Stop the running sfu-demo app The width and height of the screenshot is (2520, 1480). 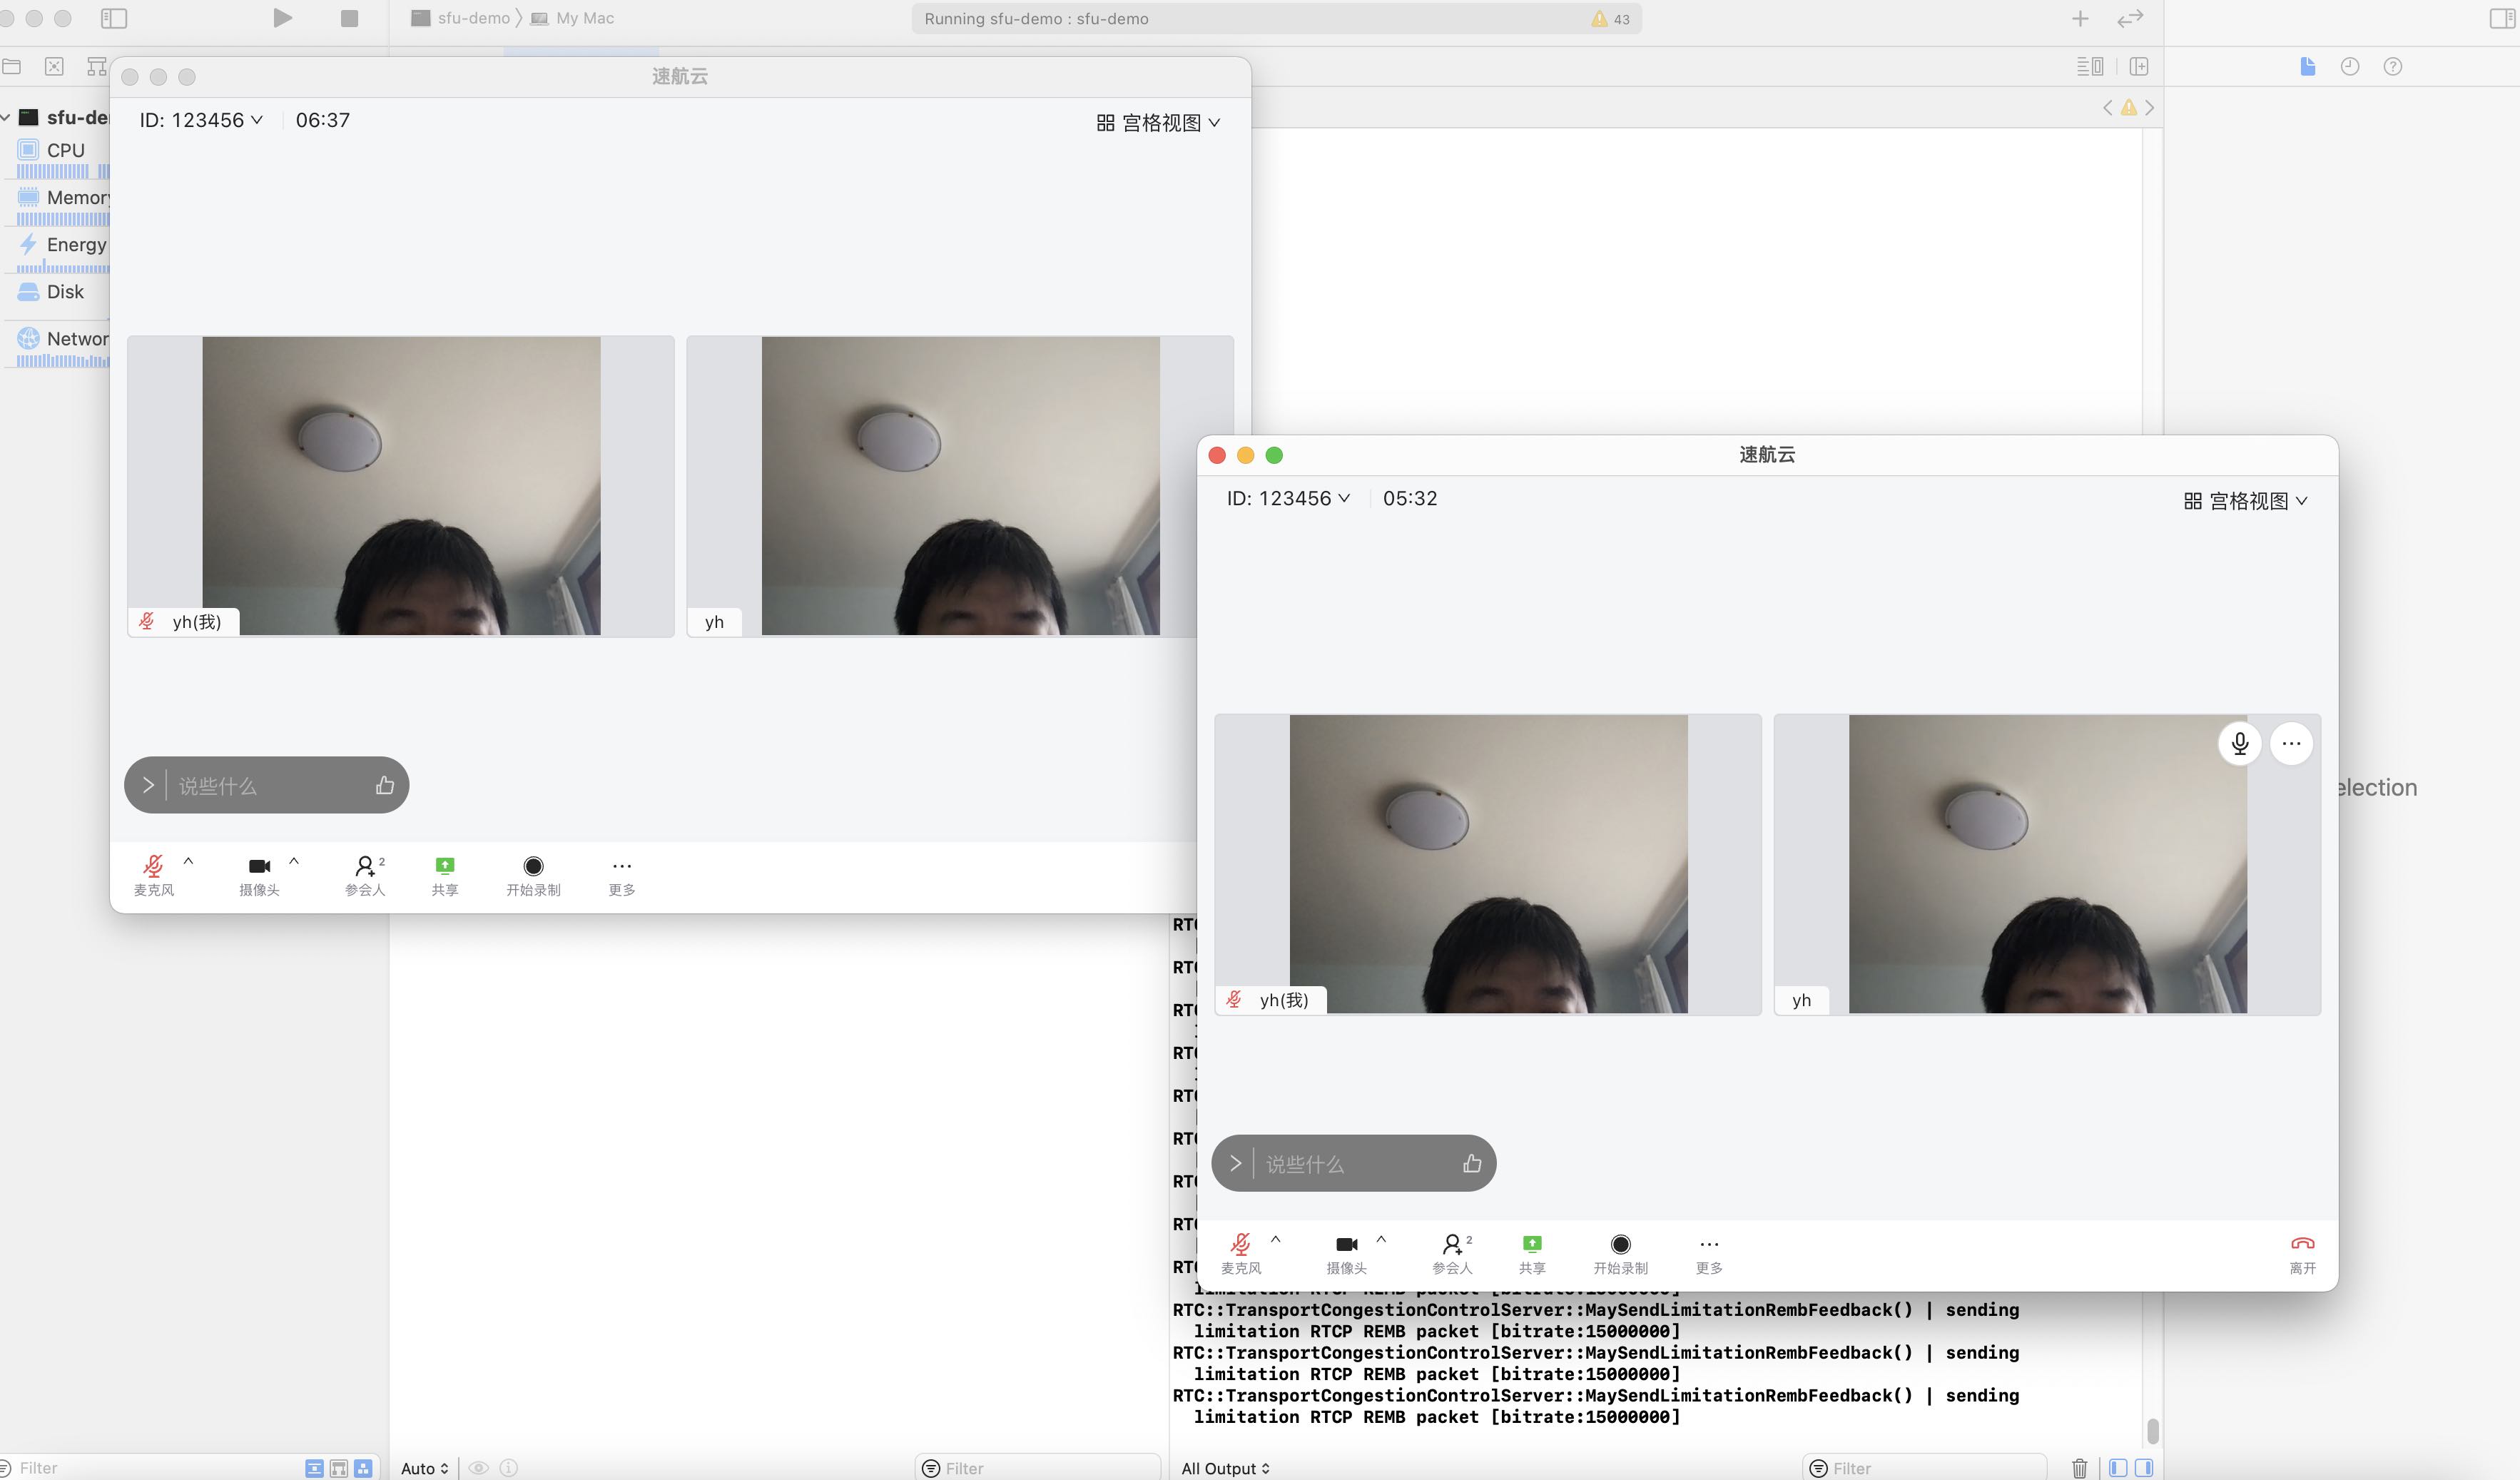click(x=349, y=18)
